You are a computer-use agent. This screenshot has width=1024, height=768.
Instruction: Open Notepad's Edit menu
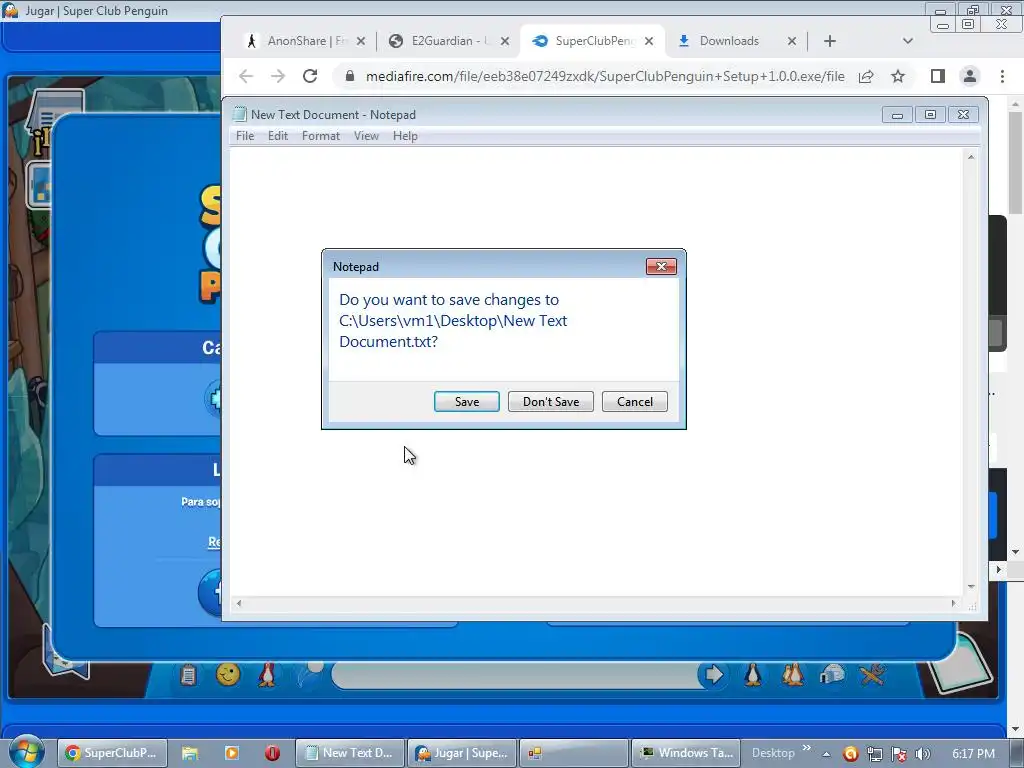click(278, 136)
